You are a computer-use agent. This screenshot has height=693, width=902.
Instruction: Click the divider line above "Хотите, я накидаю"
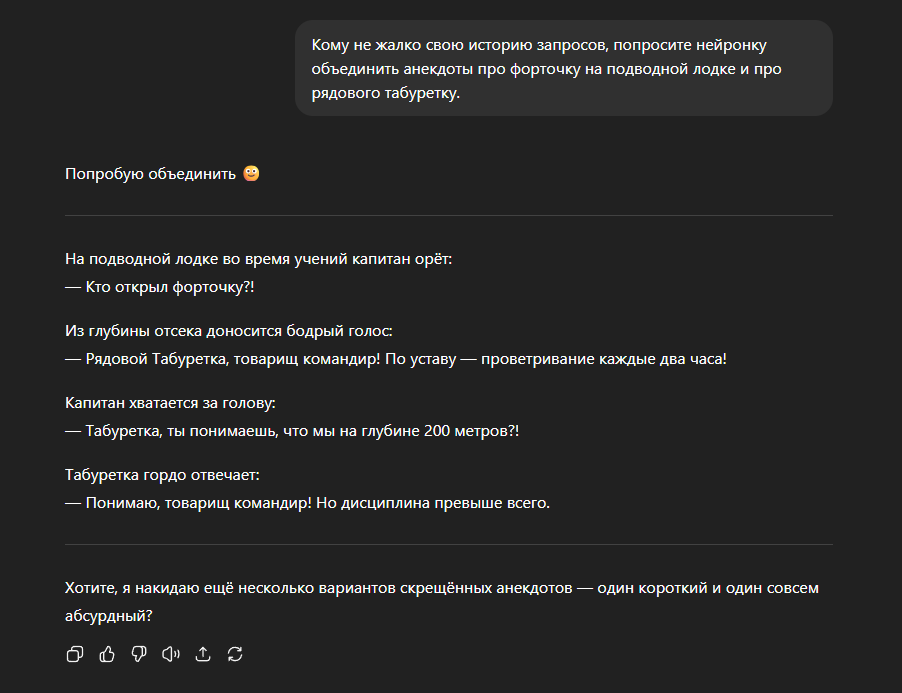click(x=449, y=544)
